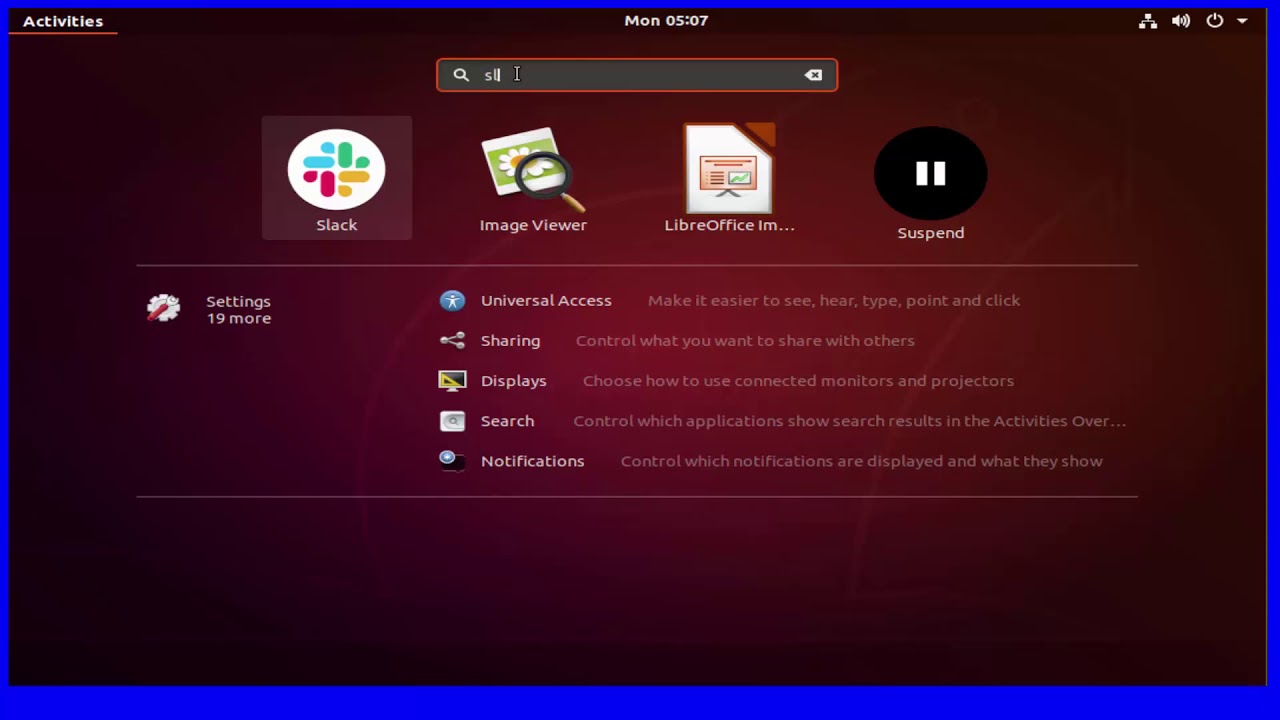
Task: Select the Displays result label
Action: (x=513, y=380)
